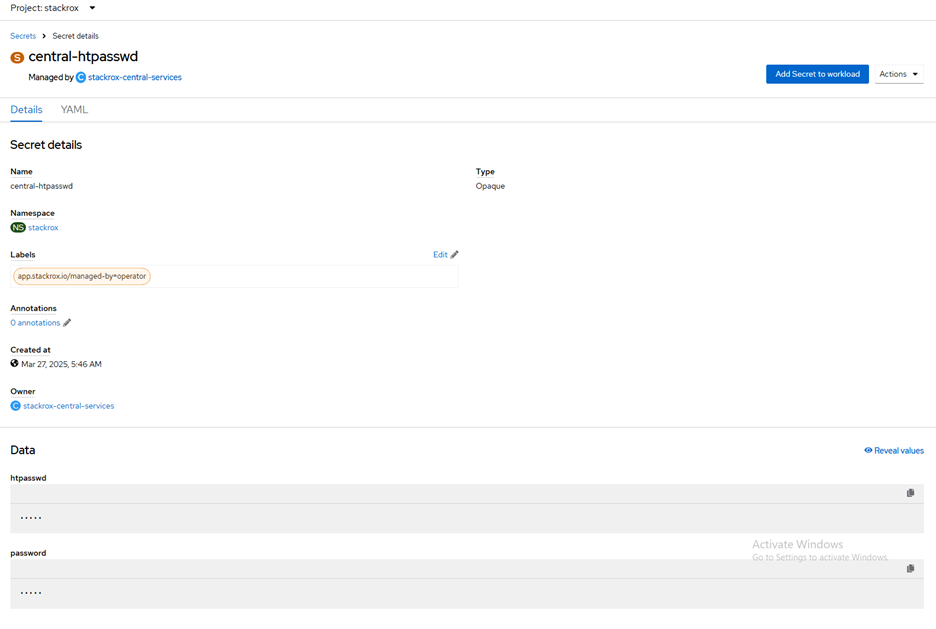
Task: Click the blue C icon beside Owner link
Action: pyautogui.click(x=16, y=406)
